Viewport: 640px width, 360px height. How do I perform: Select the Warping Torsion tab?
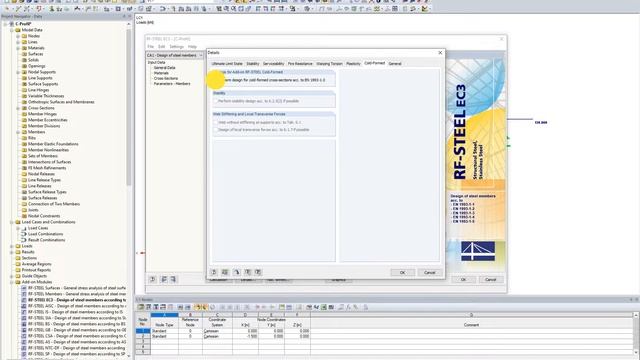click(329, 64)
